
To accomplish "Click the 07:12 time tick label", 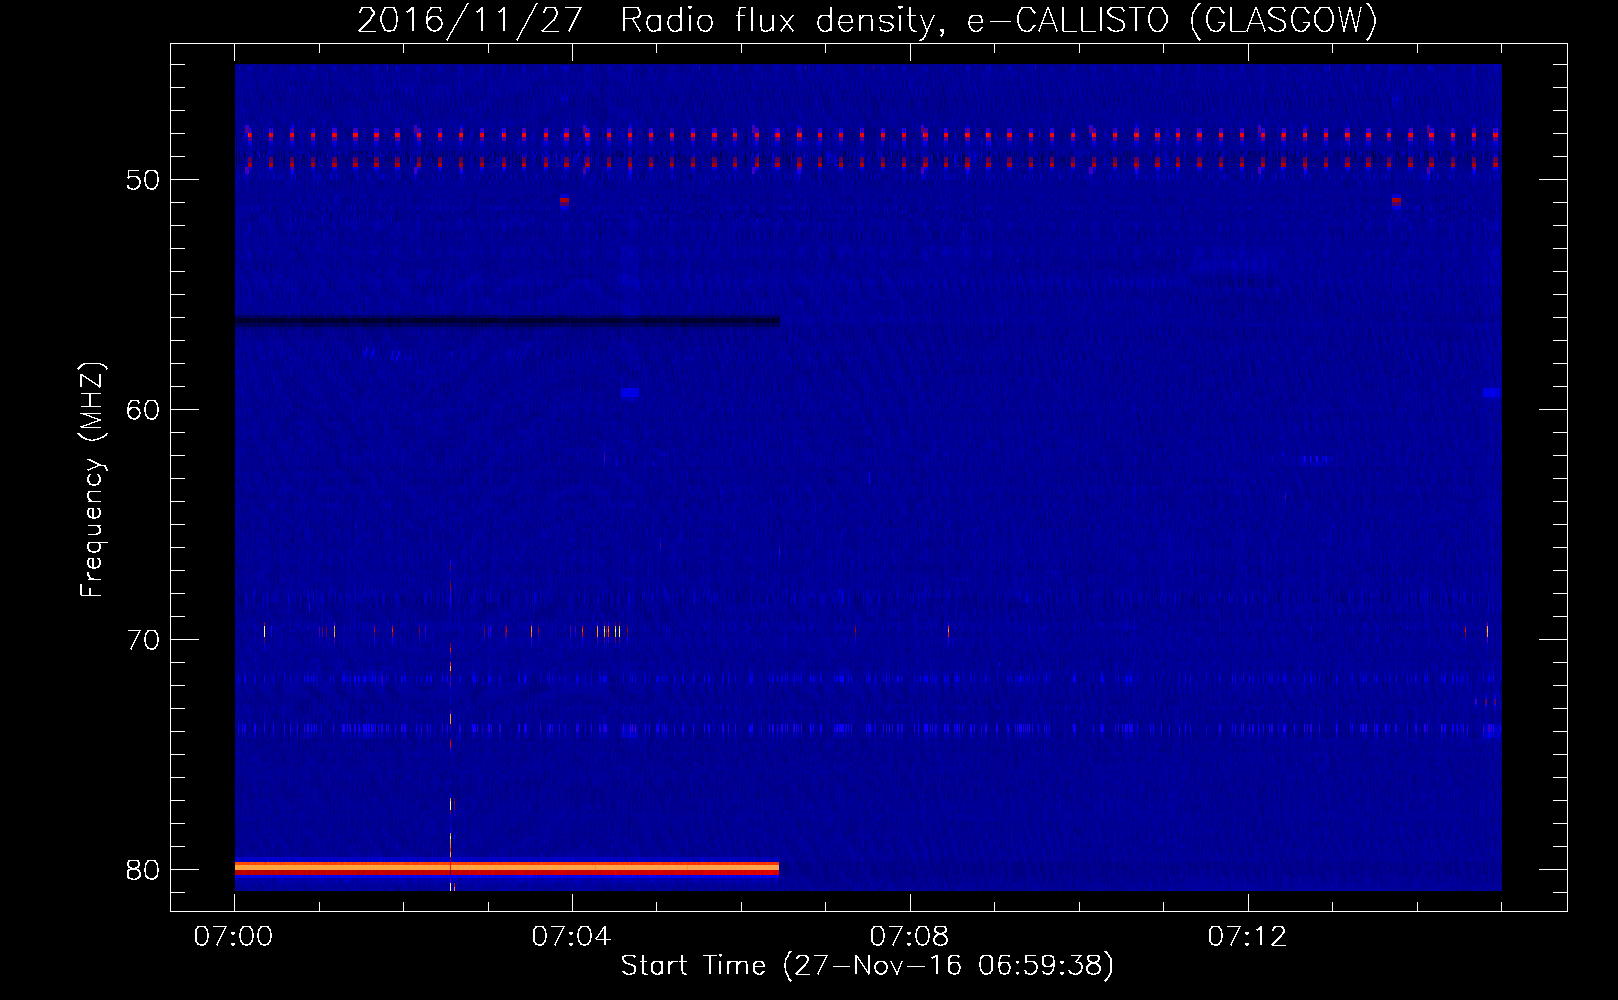I will (1247, 937).
